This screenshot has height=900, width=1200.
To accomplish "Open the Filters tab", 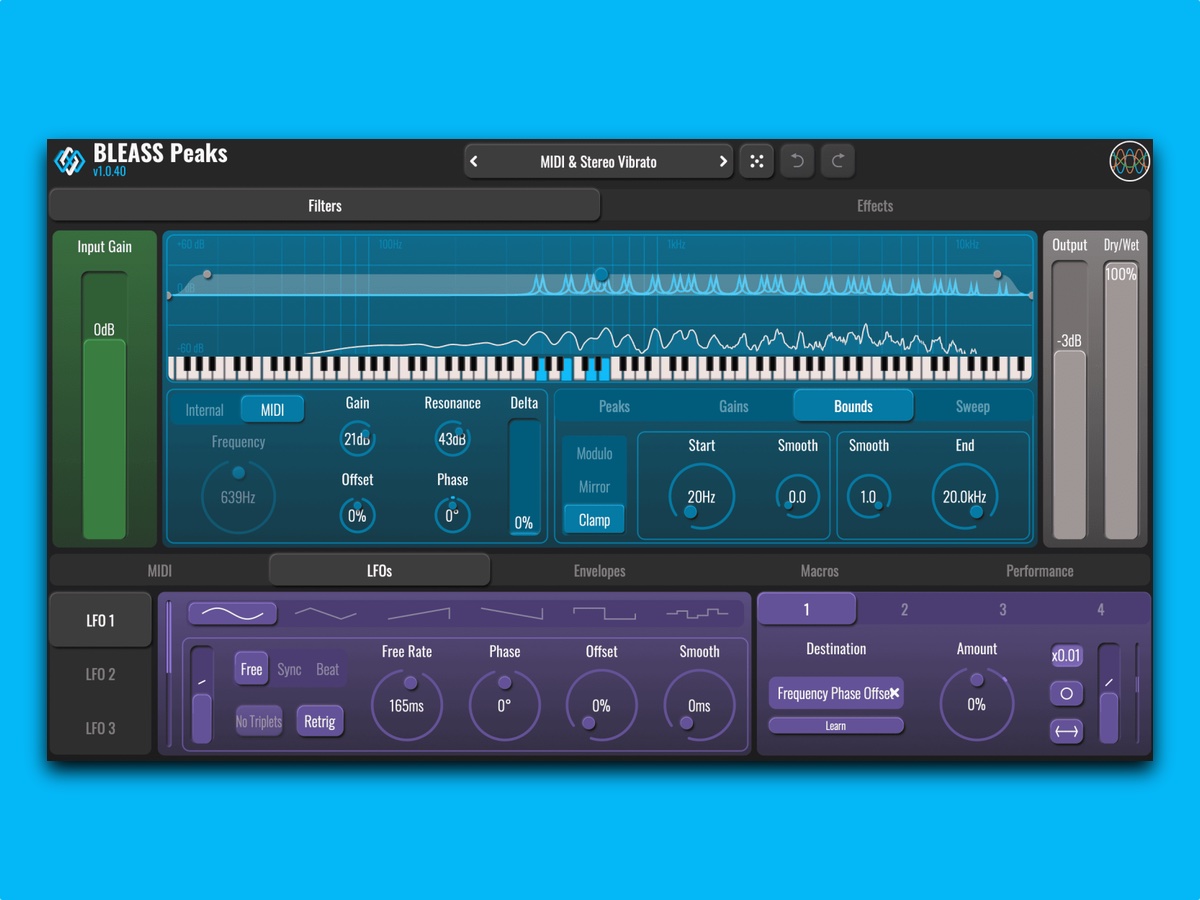I will pos(325,205).
